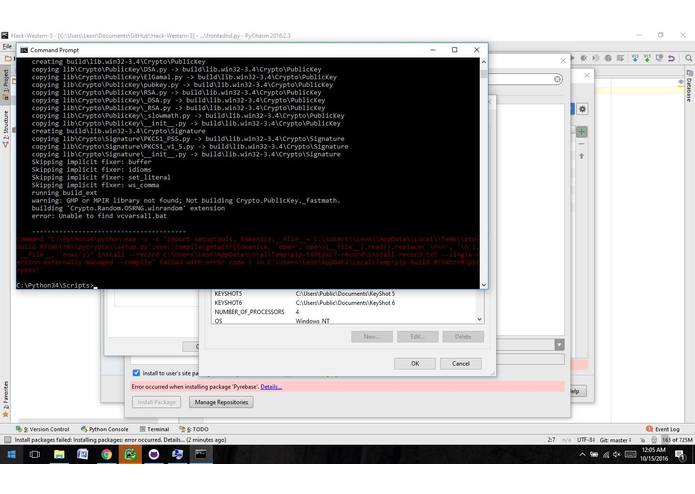Image resolution: width=695 pixels, height=494 pixels.
Task: Click the variables list scroll down arrow
Action: (480, 319)
